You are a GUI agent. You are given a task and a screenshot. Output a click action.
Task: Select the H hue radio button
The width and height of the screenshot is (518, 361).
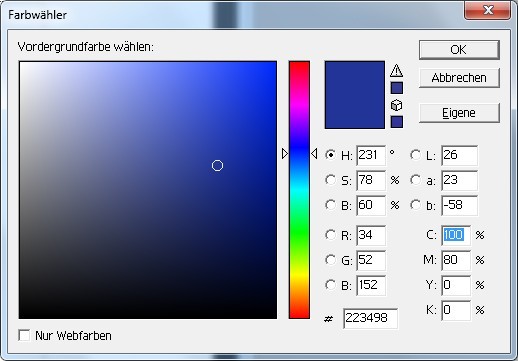330,155
